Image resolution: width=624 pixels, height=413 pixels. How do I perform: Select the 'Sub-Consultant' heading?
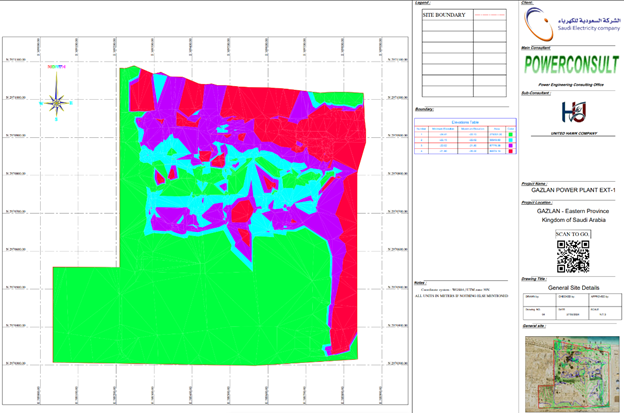536,93
